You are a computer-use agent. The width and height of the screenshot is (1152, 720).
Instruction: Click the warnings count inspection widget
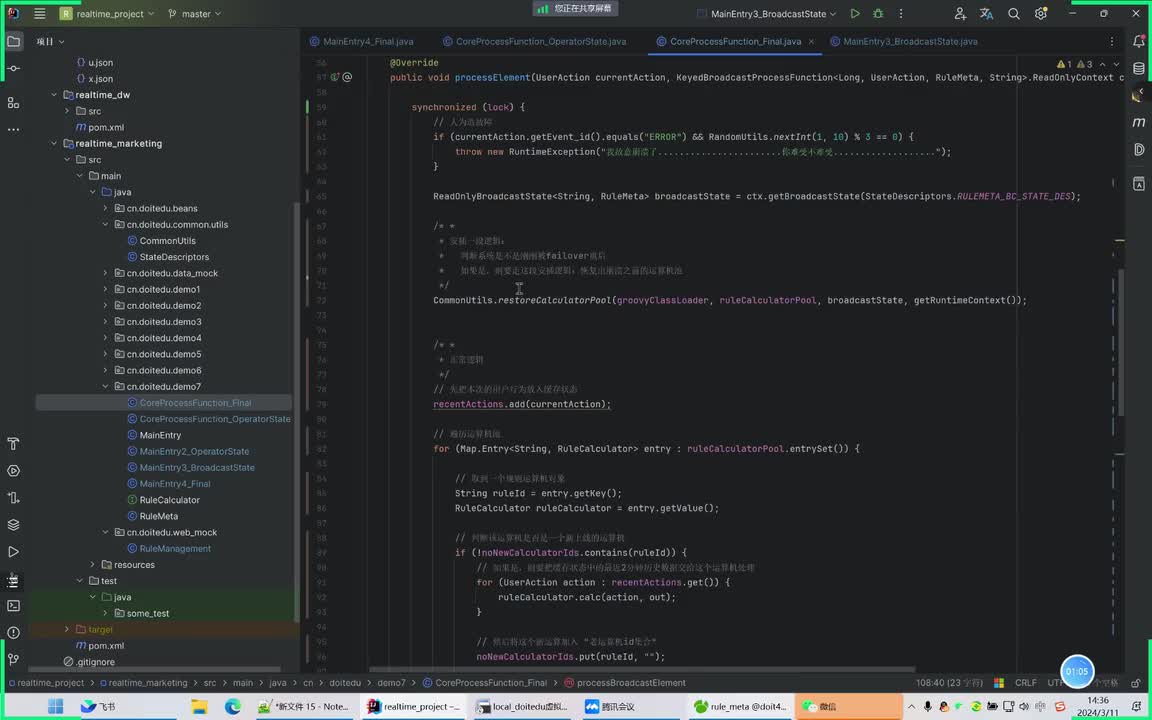[1074, 64]
